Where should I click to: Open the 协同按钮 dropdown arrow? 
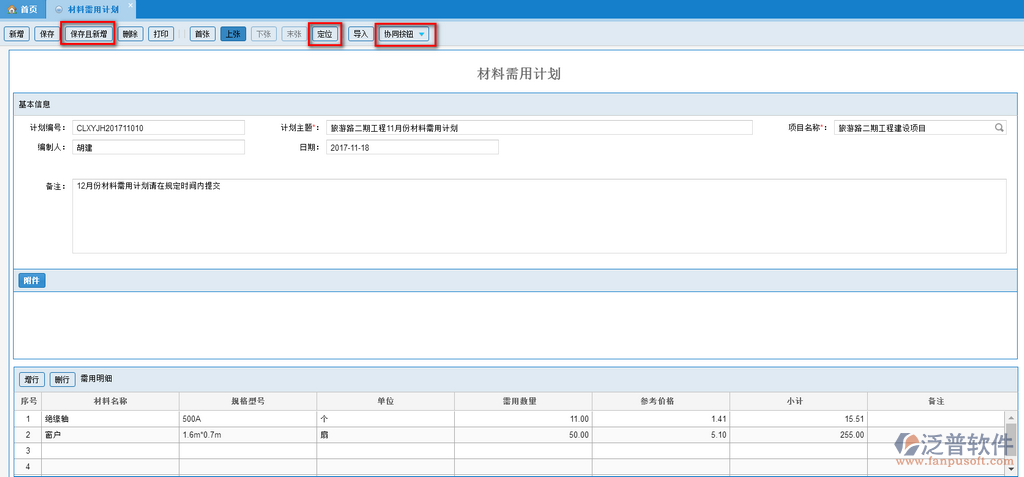tap(422, 34)
